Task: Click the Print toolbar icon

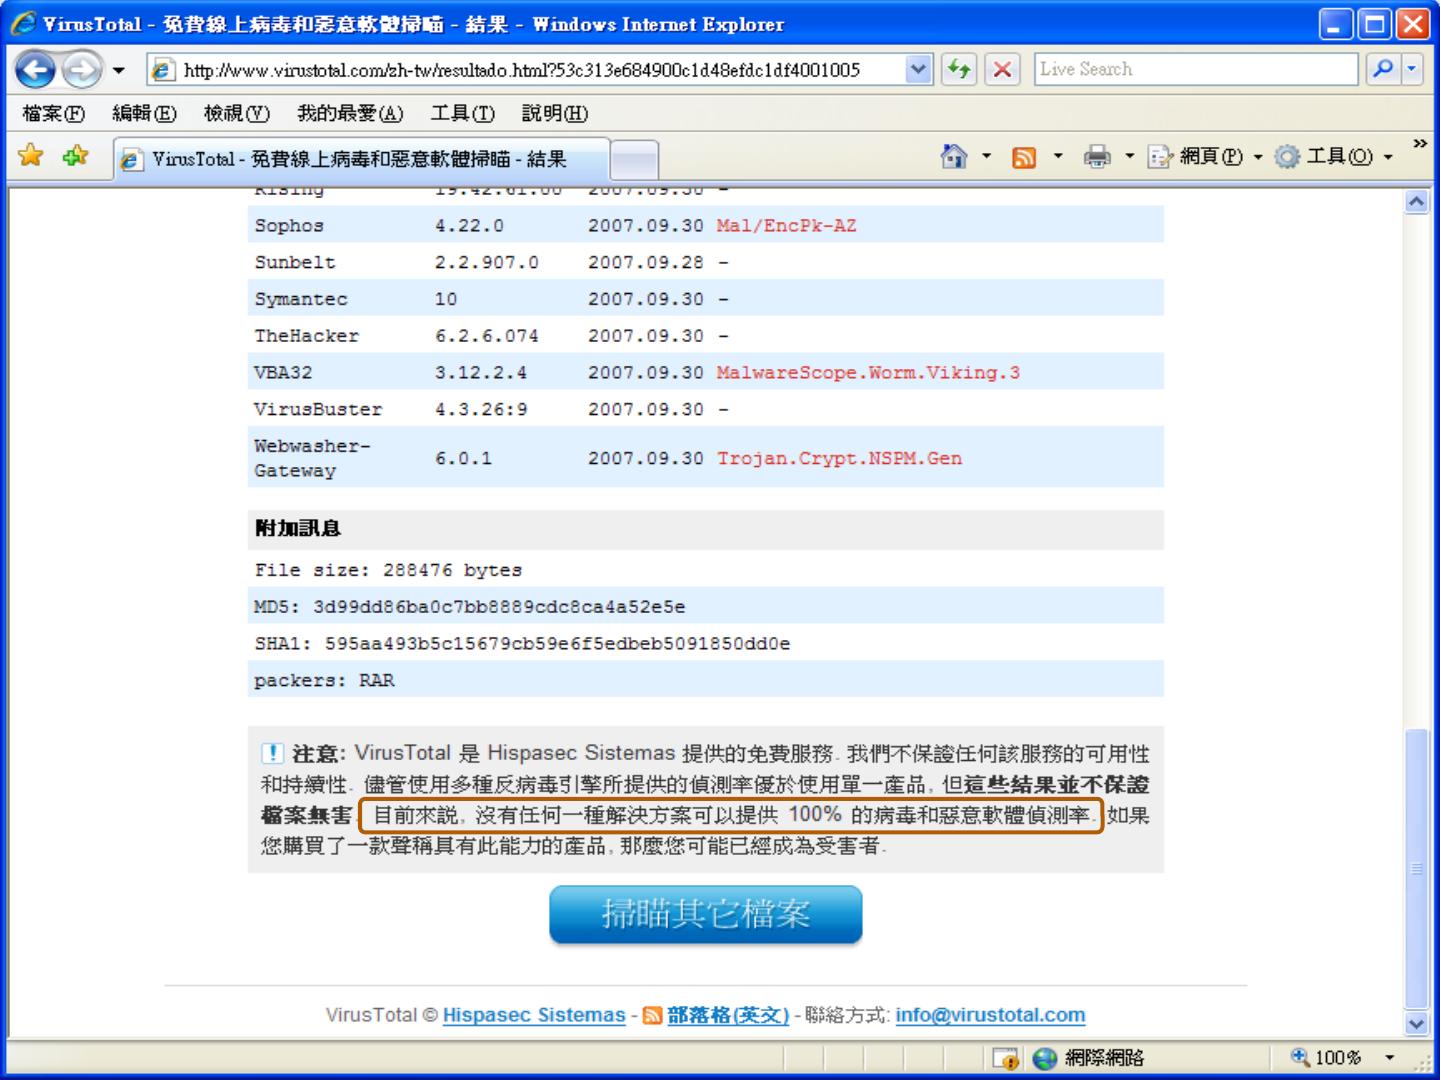Action: (1097, 157)
